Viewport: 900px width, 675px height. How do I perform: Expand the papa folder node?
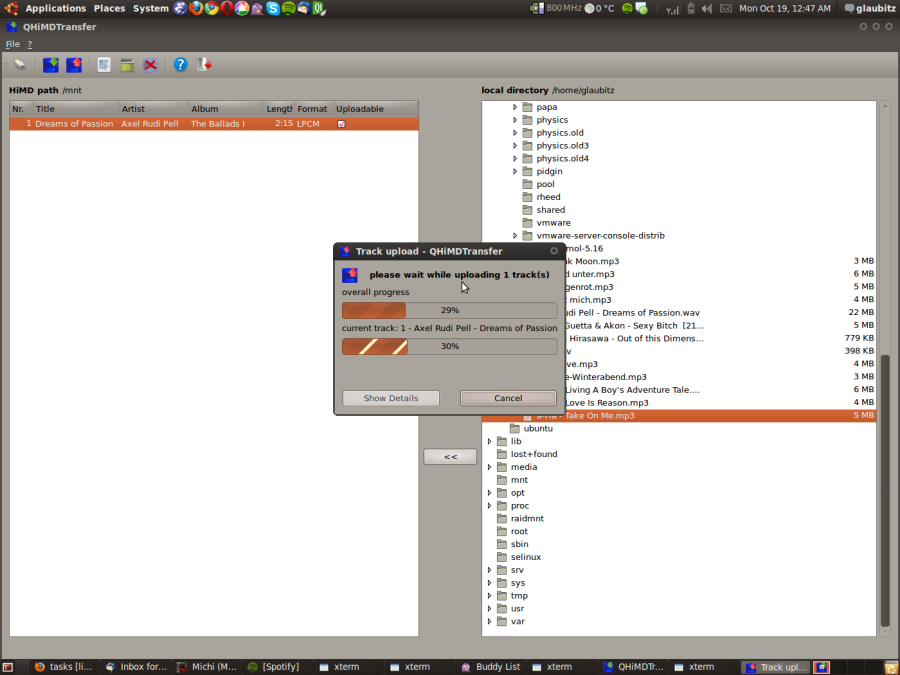tap(516, 107)
